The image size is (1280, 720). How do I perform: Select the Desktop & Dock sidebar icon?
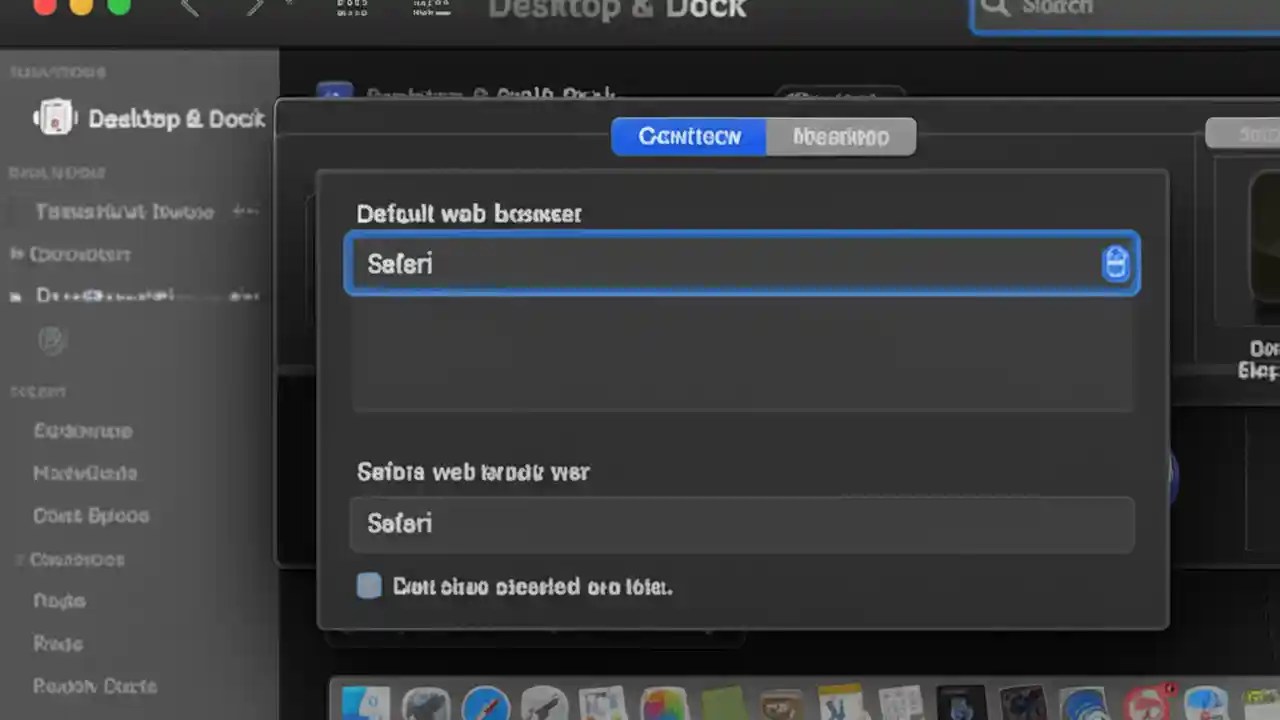coord(55,118)
